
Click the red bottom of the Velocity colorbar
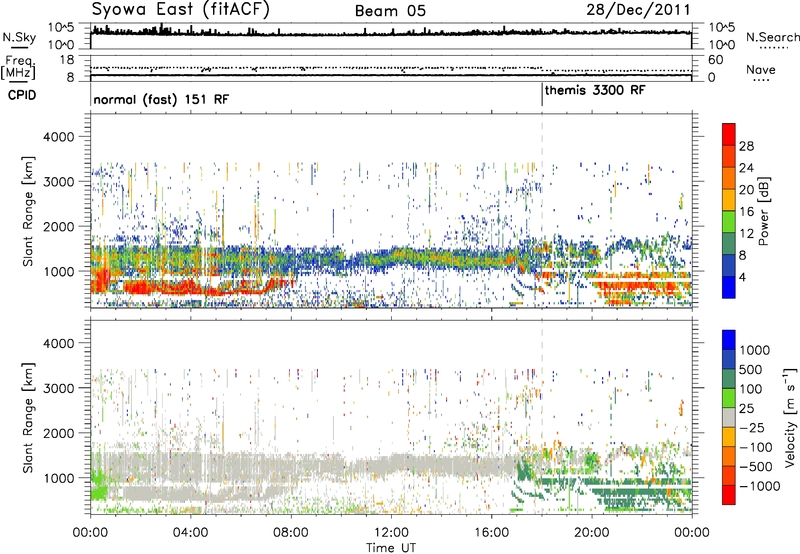[729, 495]
